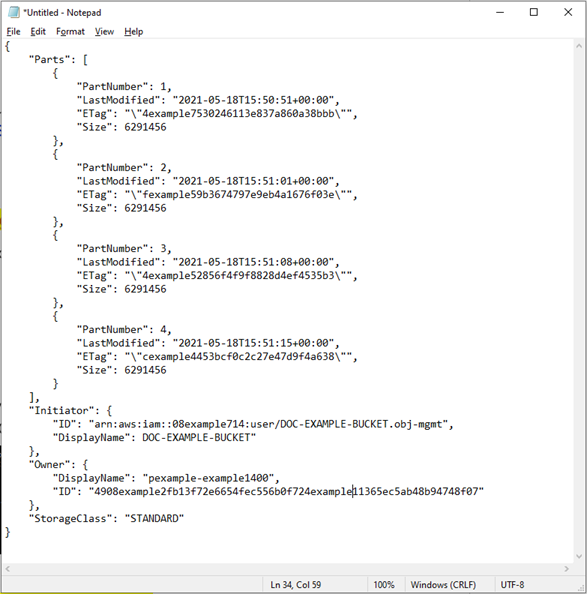Click the Owner ID 4908example line

(x=268, y=492)
